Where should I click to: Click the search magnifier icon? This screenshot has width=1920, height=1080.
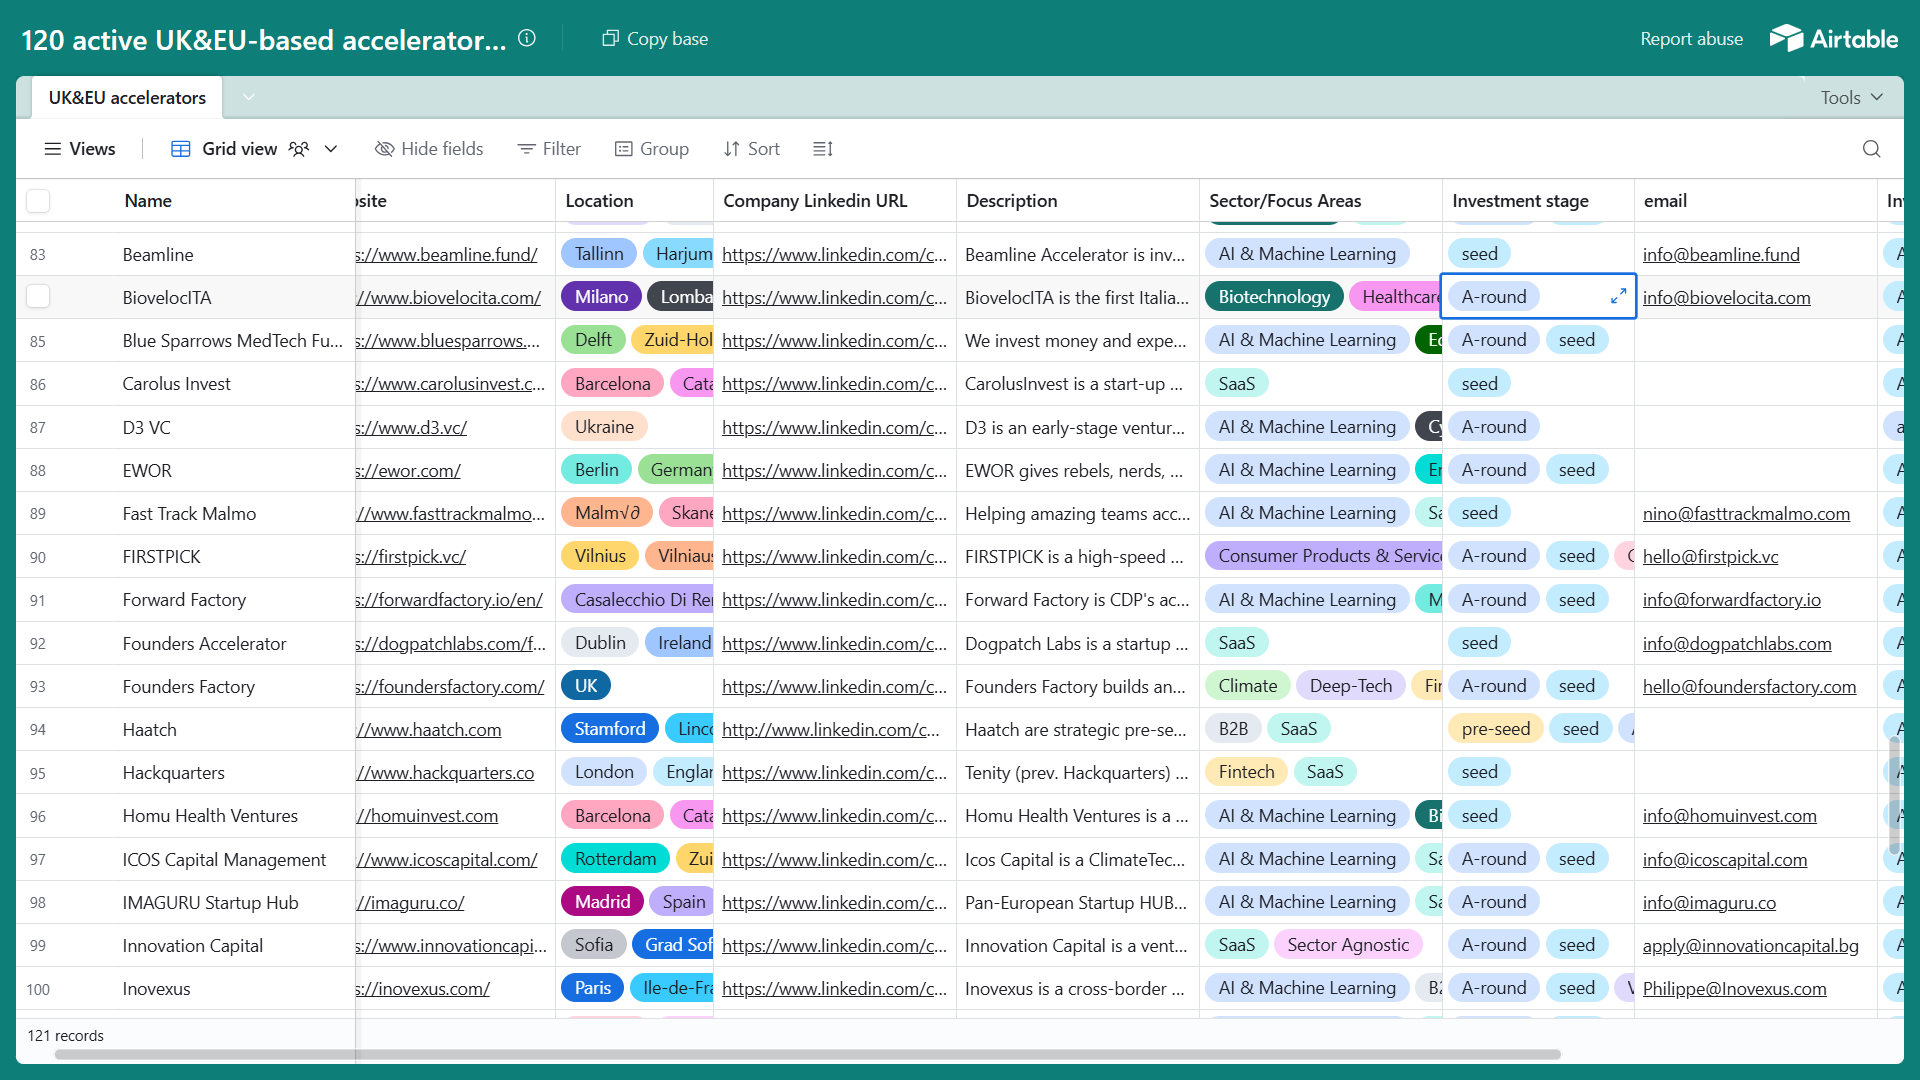pyautogui.click(x=1871, y=149)
